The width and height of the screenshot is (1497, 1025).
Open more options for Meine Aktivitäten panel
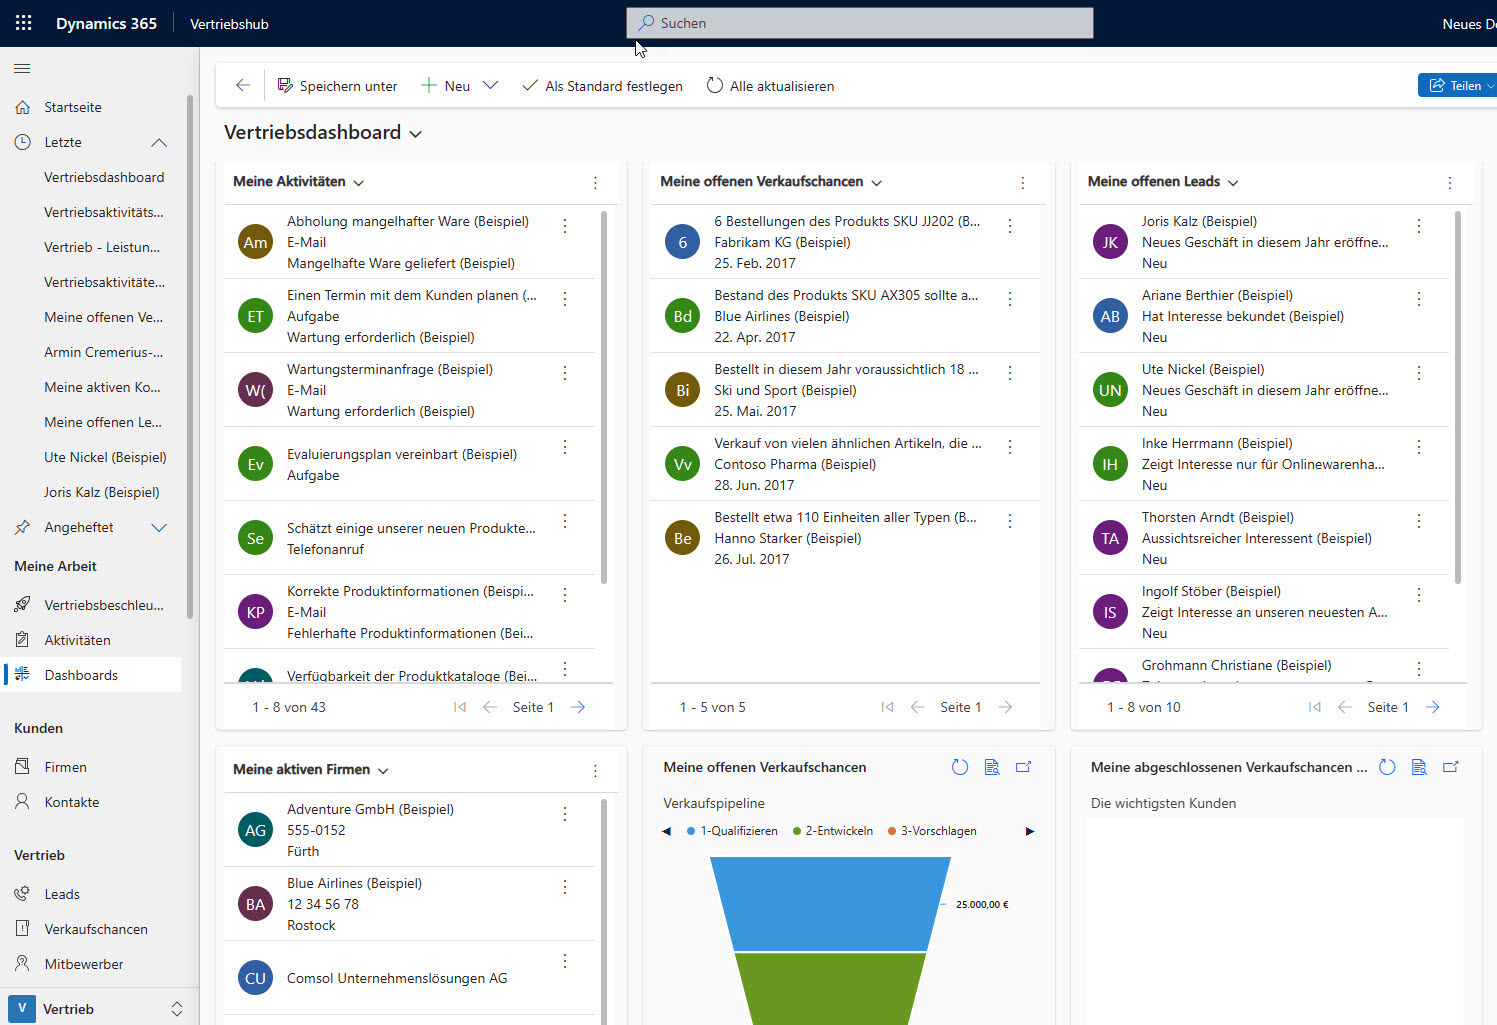point(595,183)
